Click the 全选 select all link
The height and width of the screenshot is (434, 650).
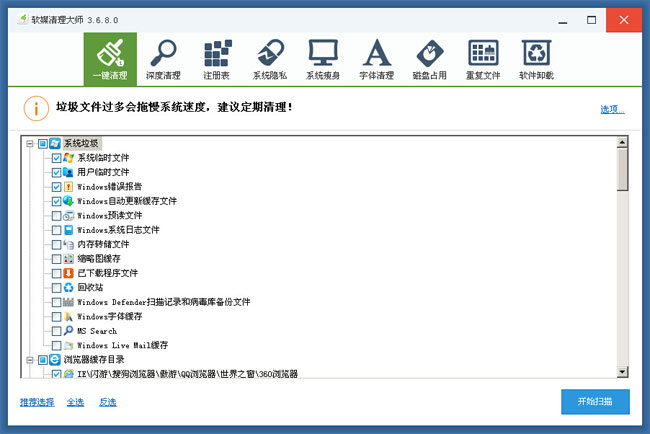pos(75,402)
